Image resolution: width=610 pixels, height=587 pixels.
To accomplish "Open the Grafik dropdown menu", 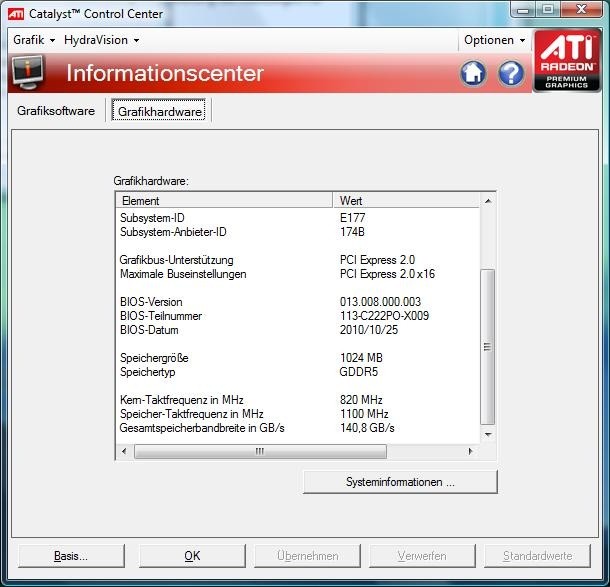I will [x=34, y=40].
